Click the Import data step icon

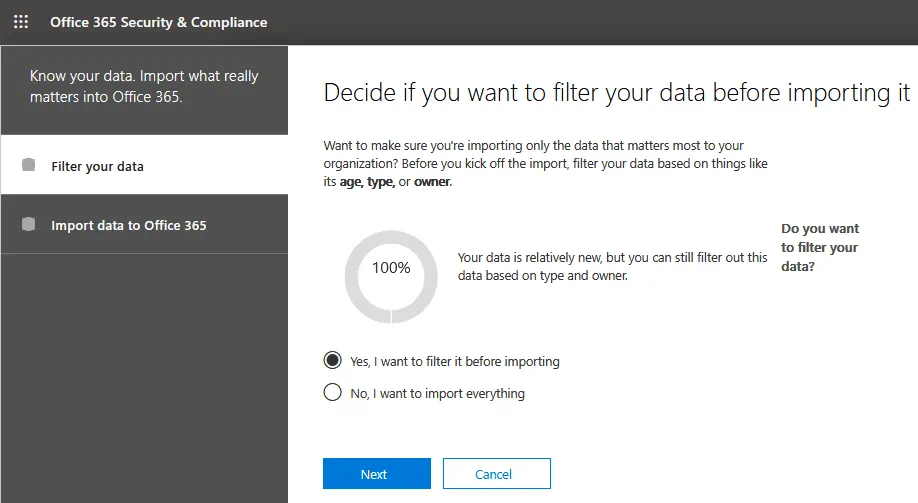point(28,224)
